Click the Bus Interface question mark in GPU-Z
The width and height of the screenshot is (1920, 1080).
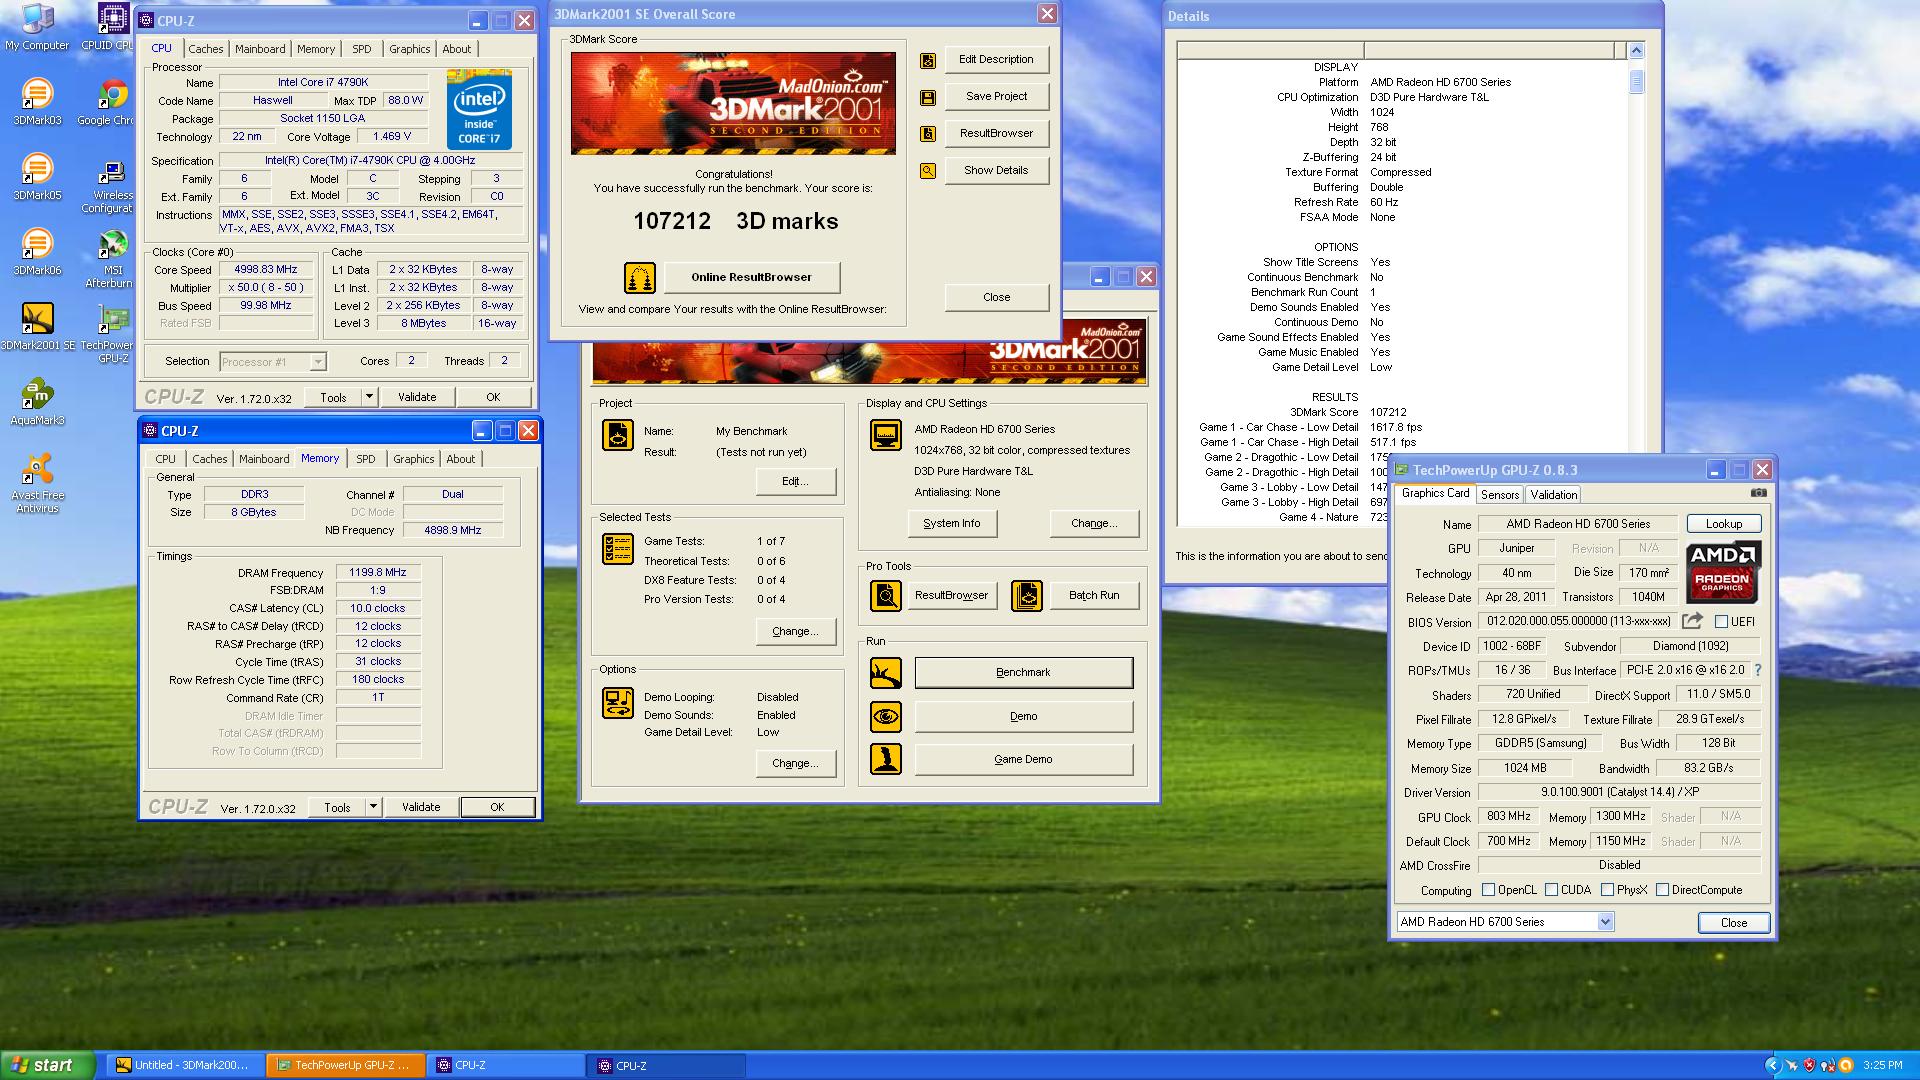tap(1757, 670)
